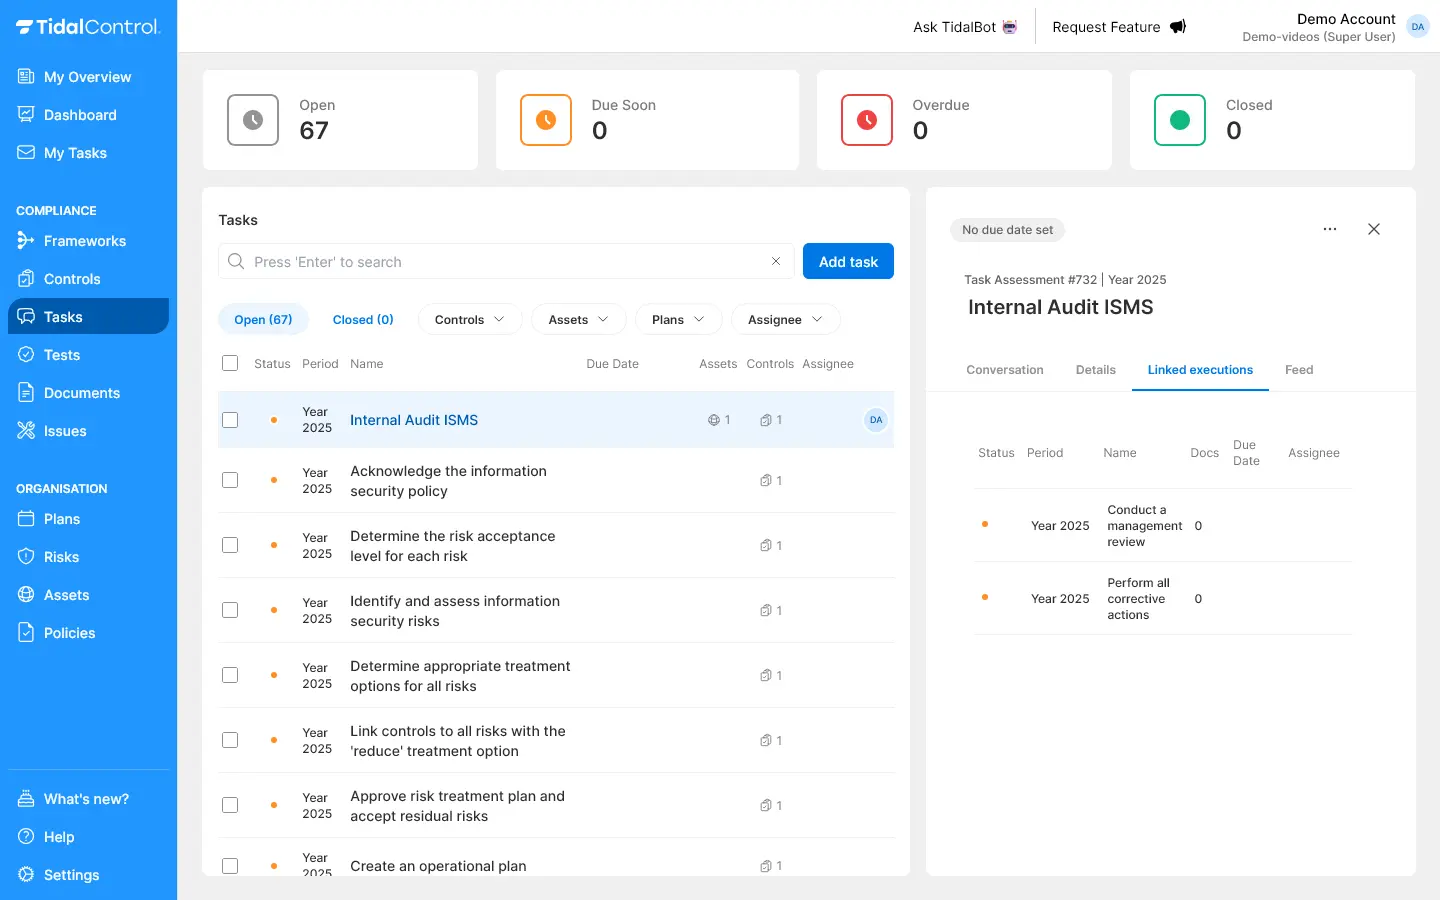
Task: Expand the Plans filter dropdown
Action: 677,320
